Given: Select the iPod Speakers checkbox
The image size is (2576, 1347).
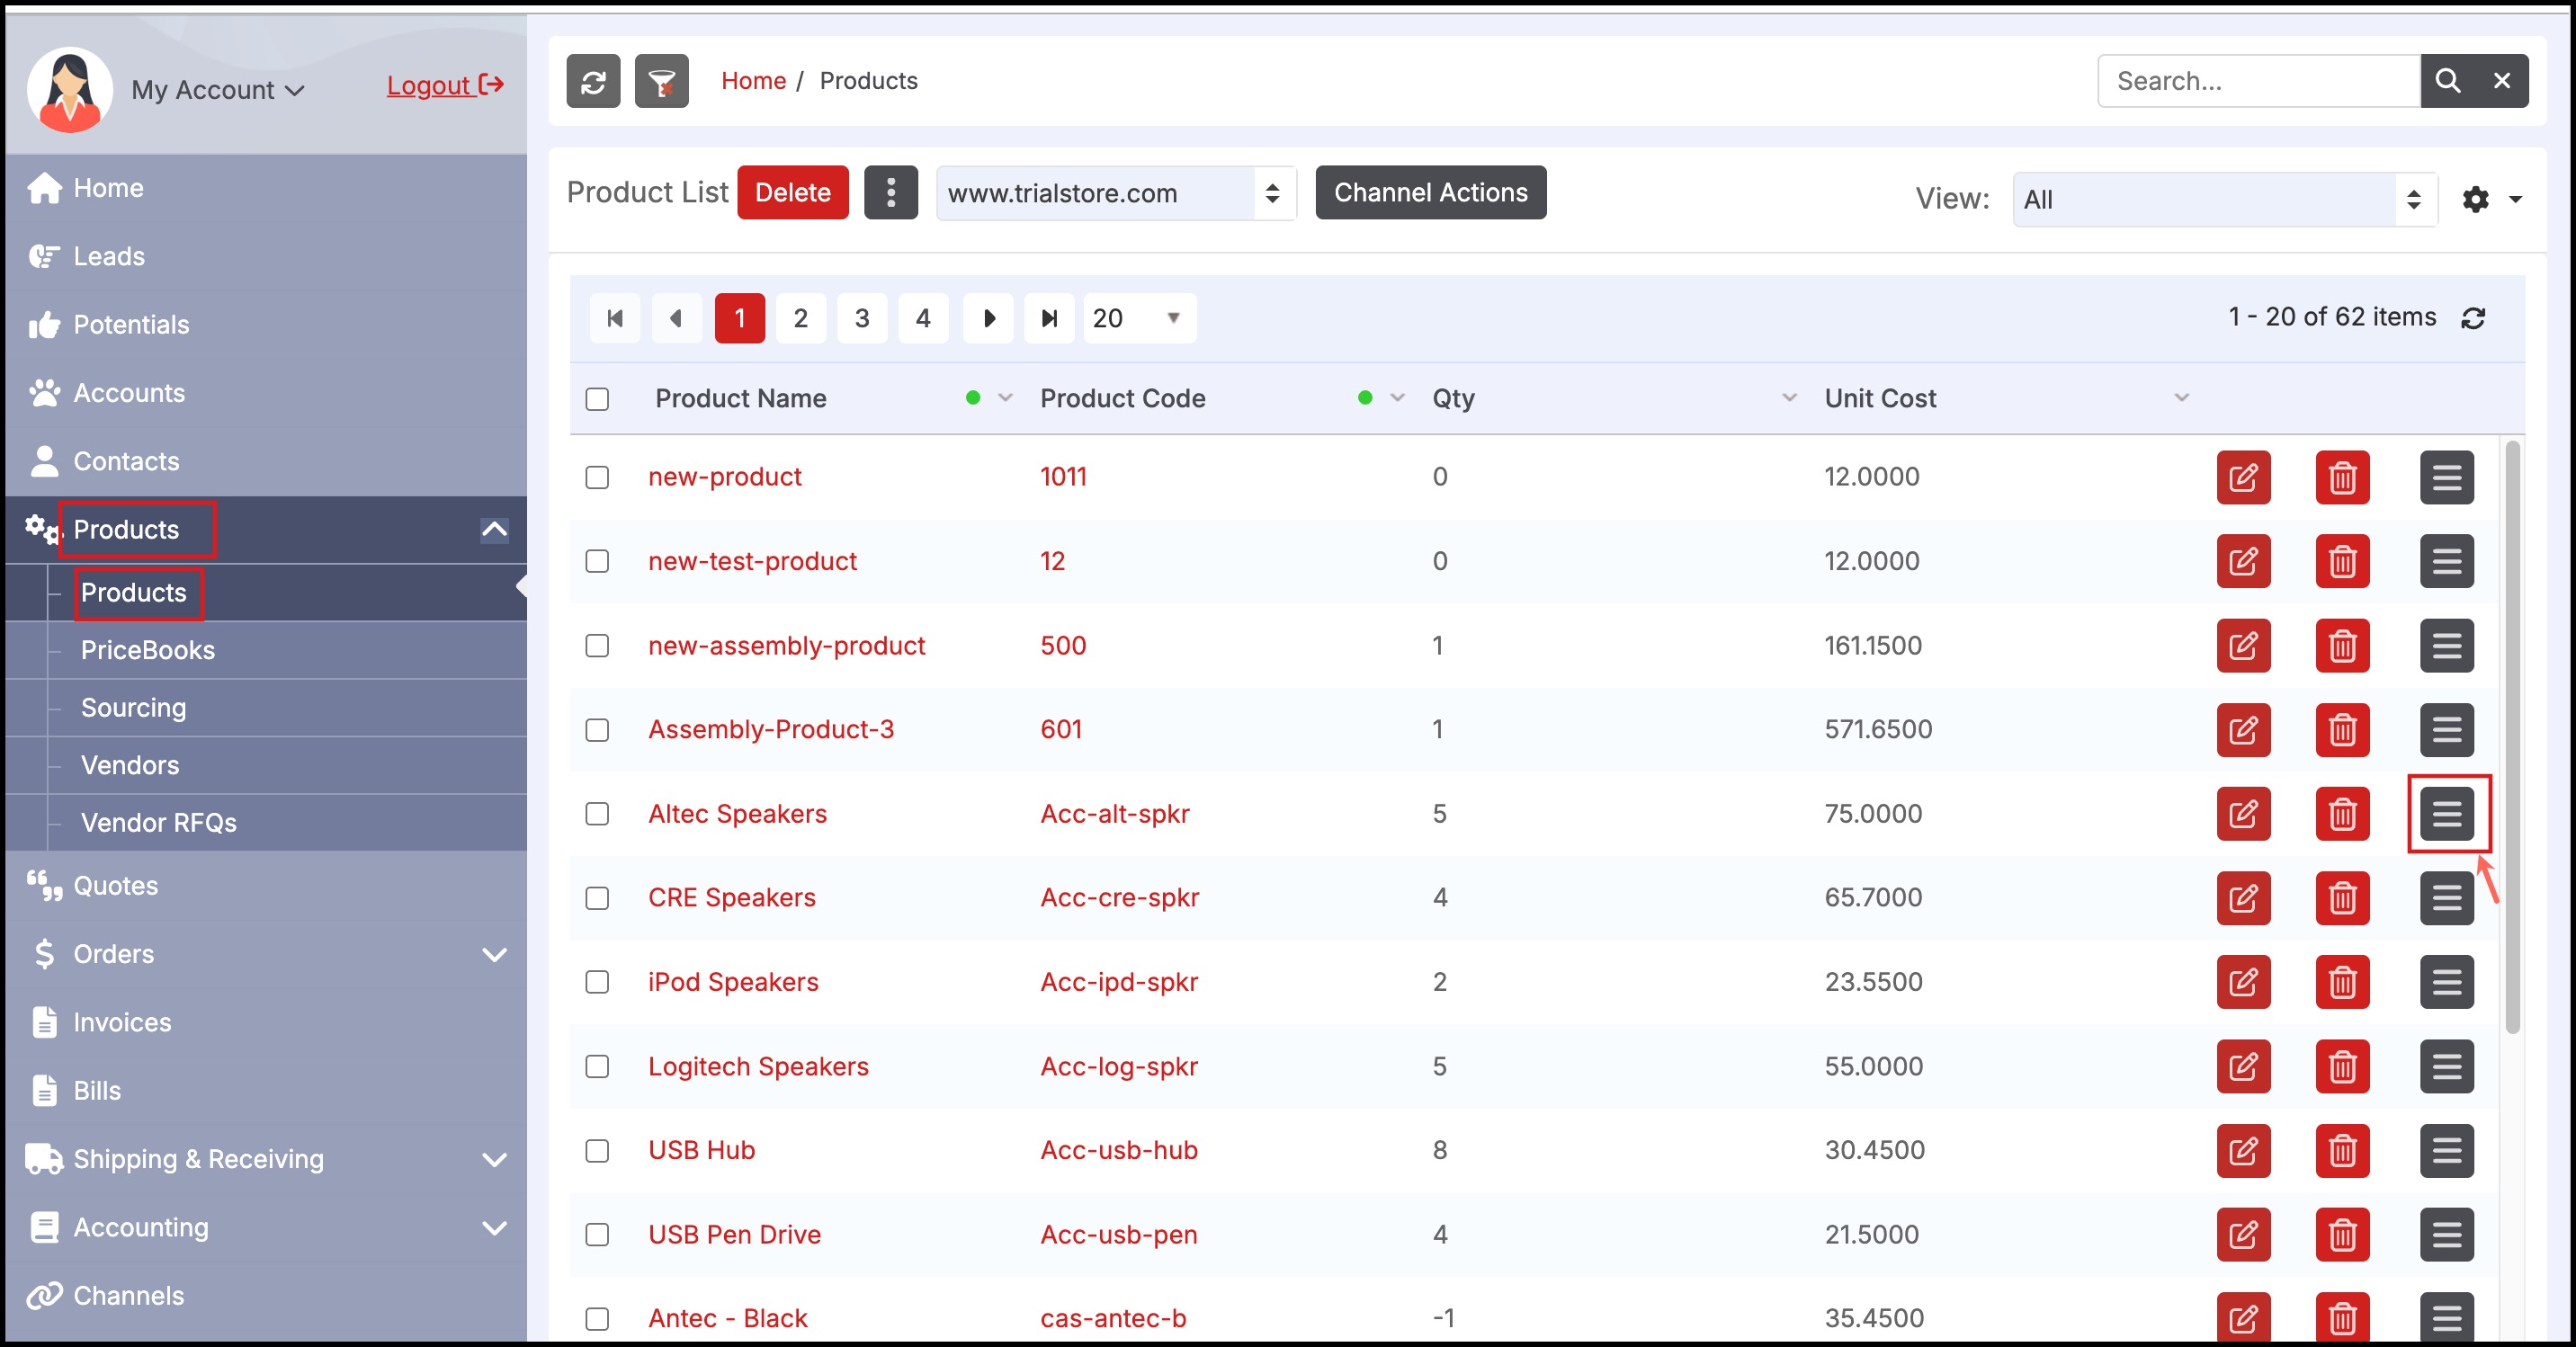Looking at the screenshot, I should [597, 982].
